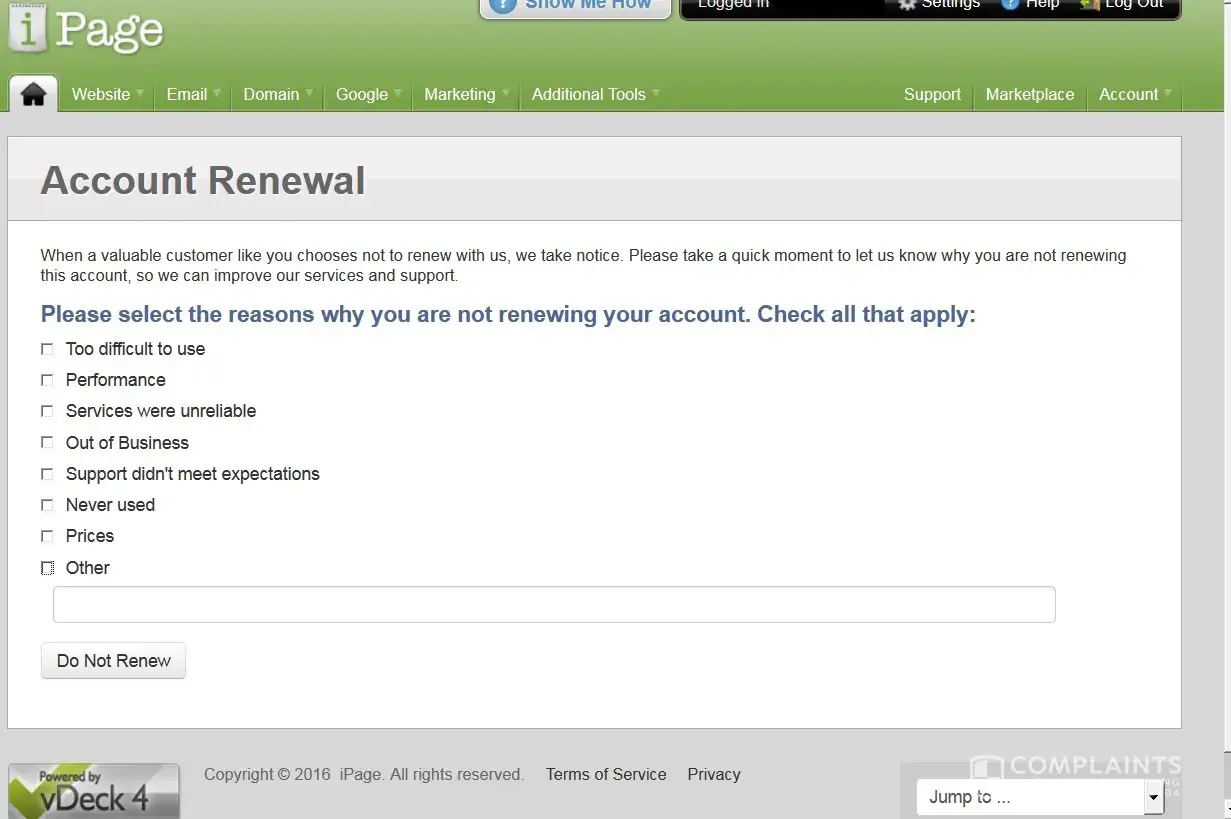The image size is (1231, 819).
Task: Click the vDeck 4 badge
Action: click(x=94, y=791)
